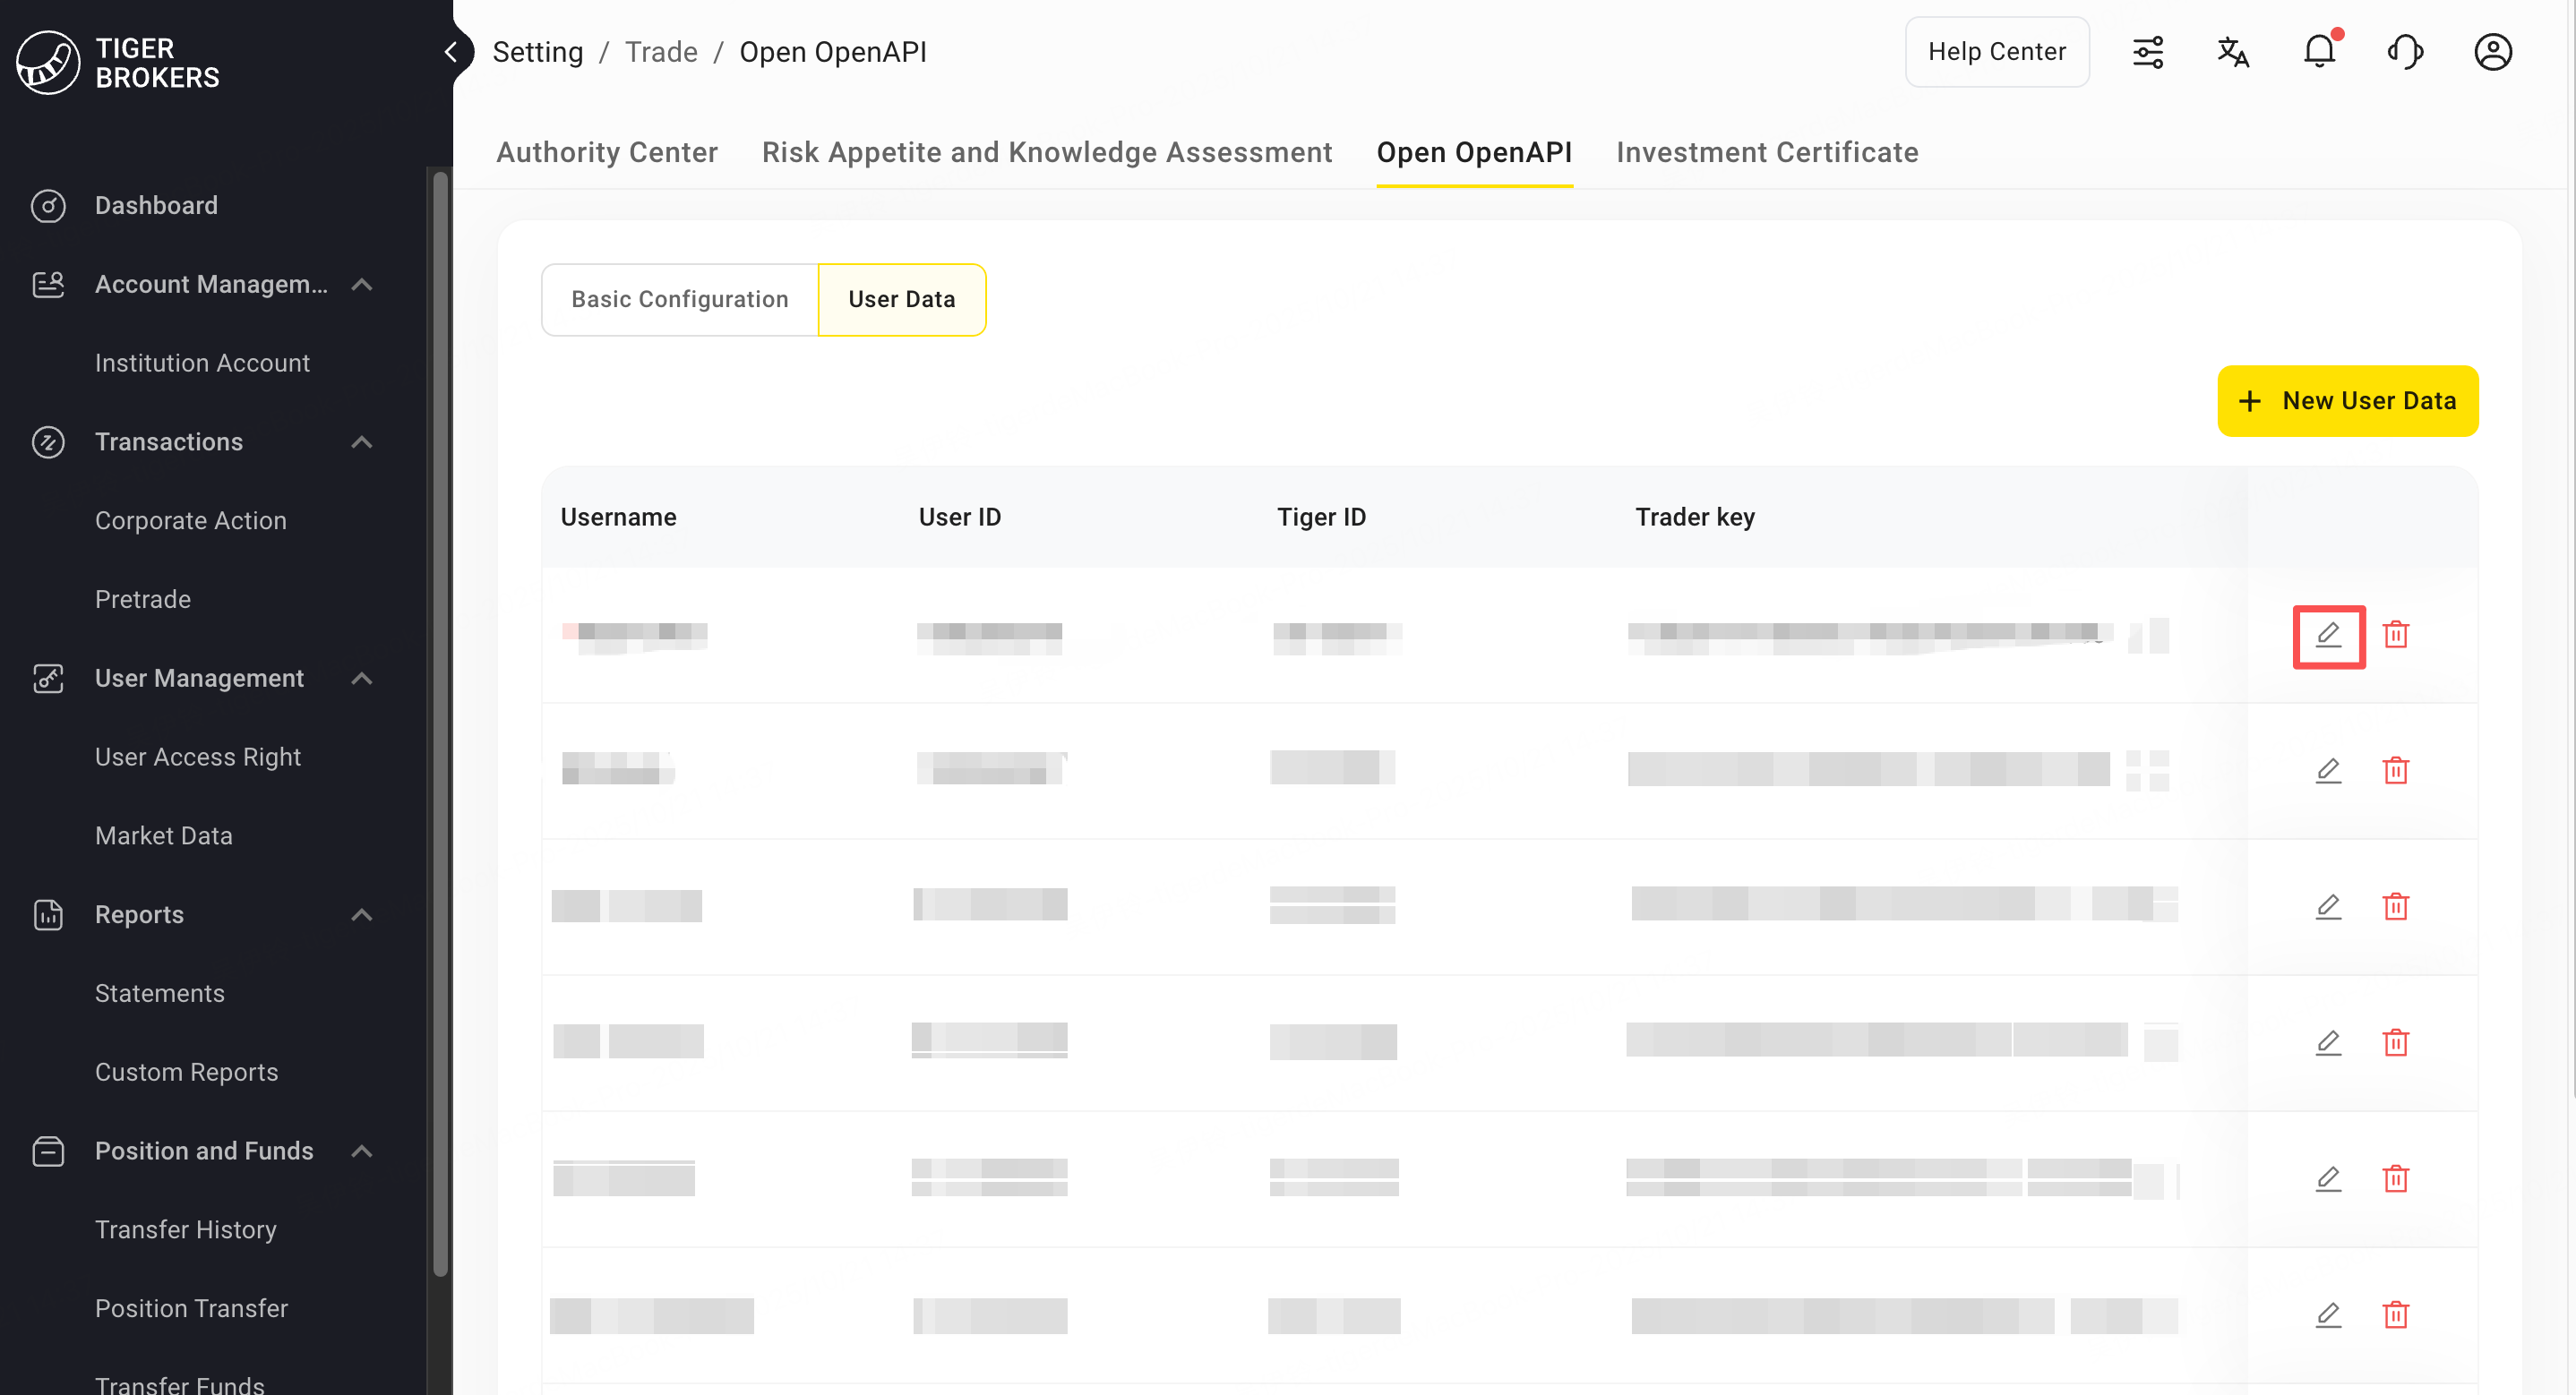Switch to Basic Configuration toggle
The image size is (2576, 1395).
[679, 299]
